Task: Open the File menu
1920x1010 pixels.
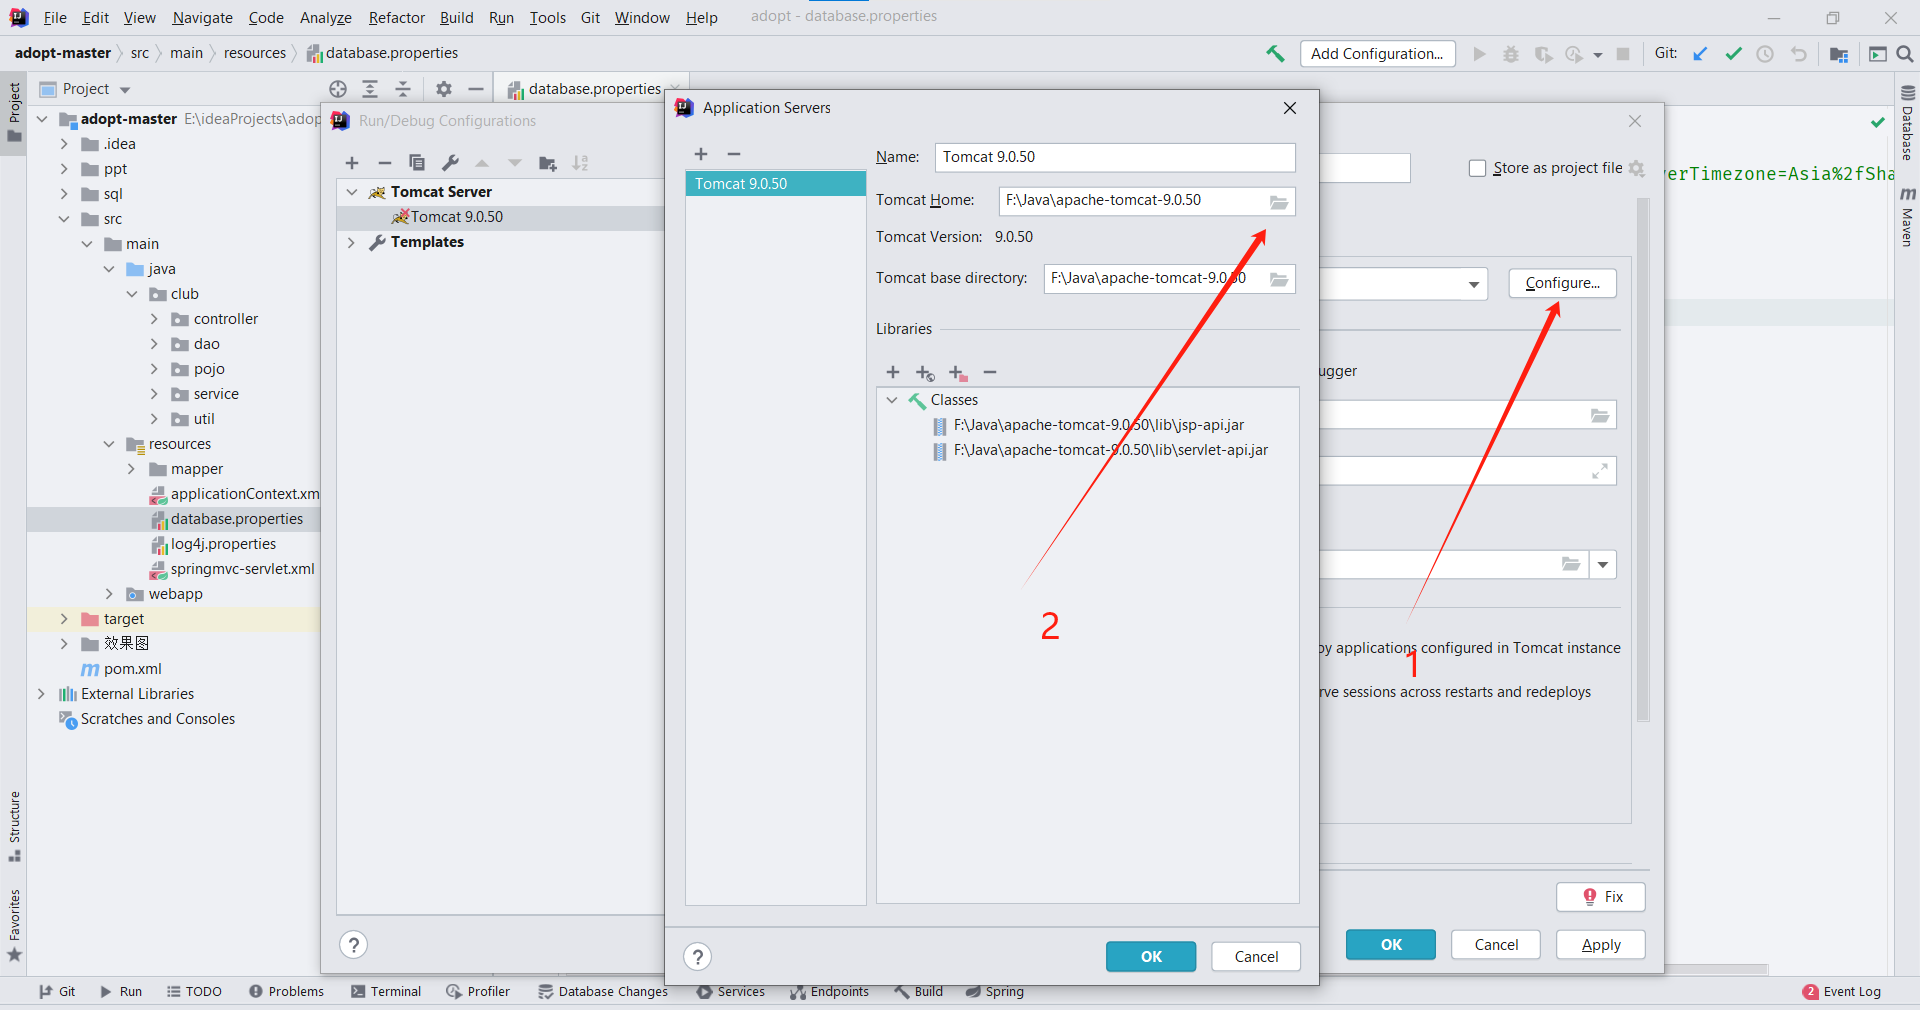Action: (55, 18)
